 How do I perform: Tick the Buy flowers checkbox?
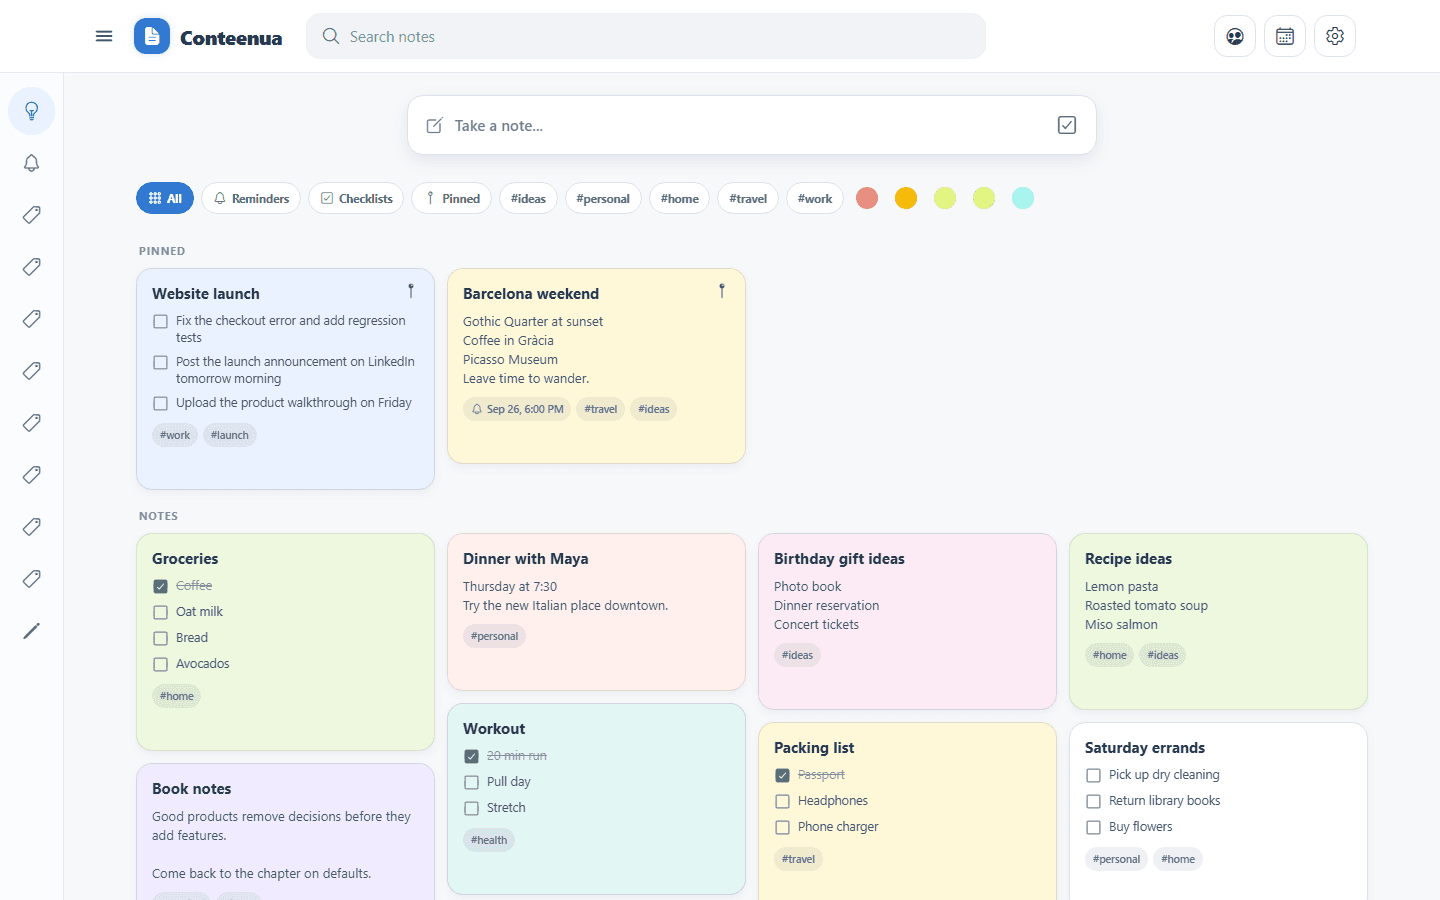(x=1093, y=827)
